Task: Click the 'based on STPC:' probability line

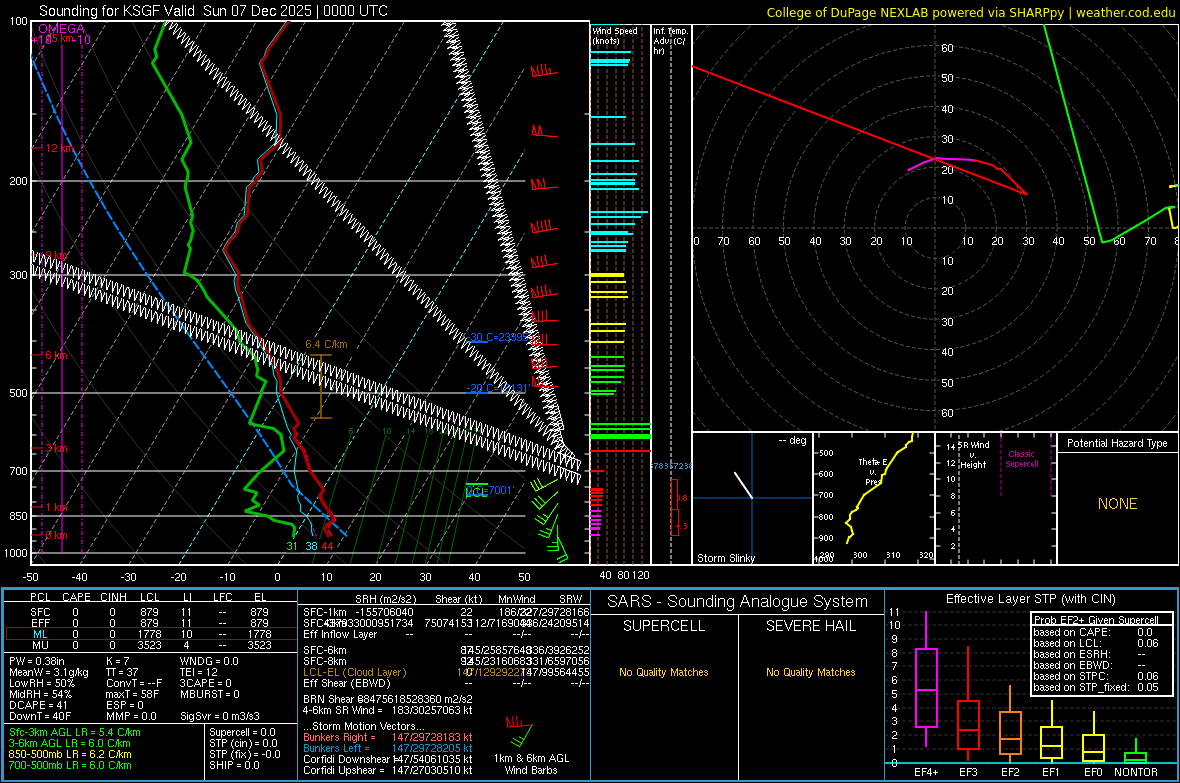Action: tap(1096, 676)
